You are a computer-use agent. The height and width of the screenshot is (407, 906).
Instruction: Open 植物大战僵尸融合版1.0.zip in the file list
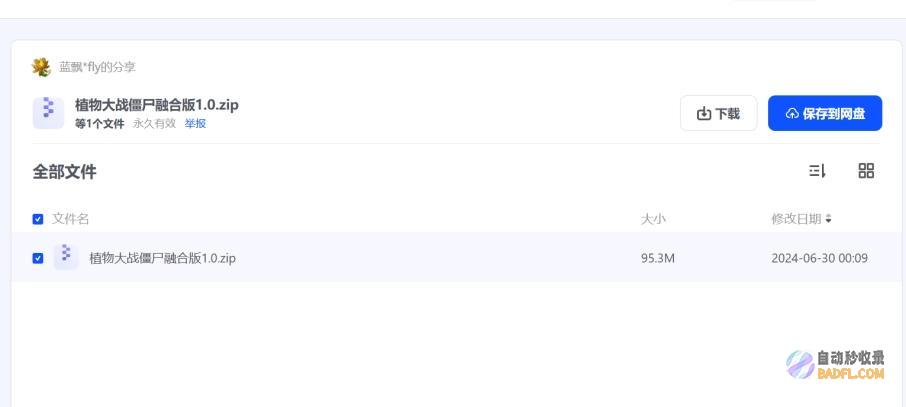tap(162, 258)
